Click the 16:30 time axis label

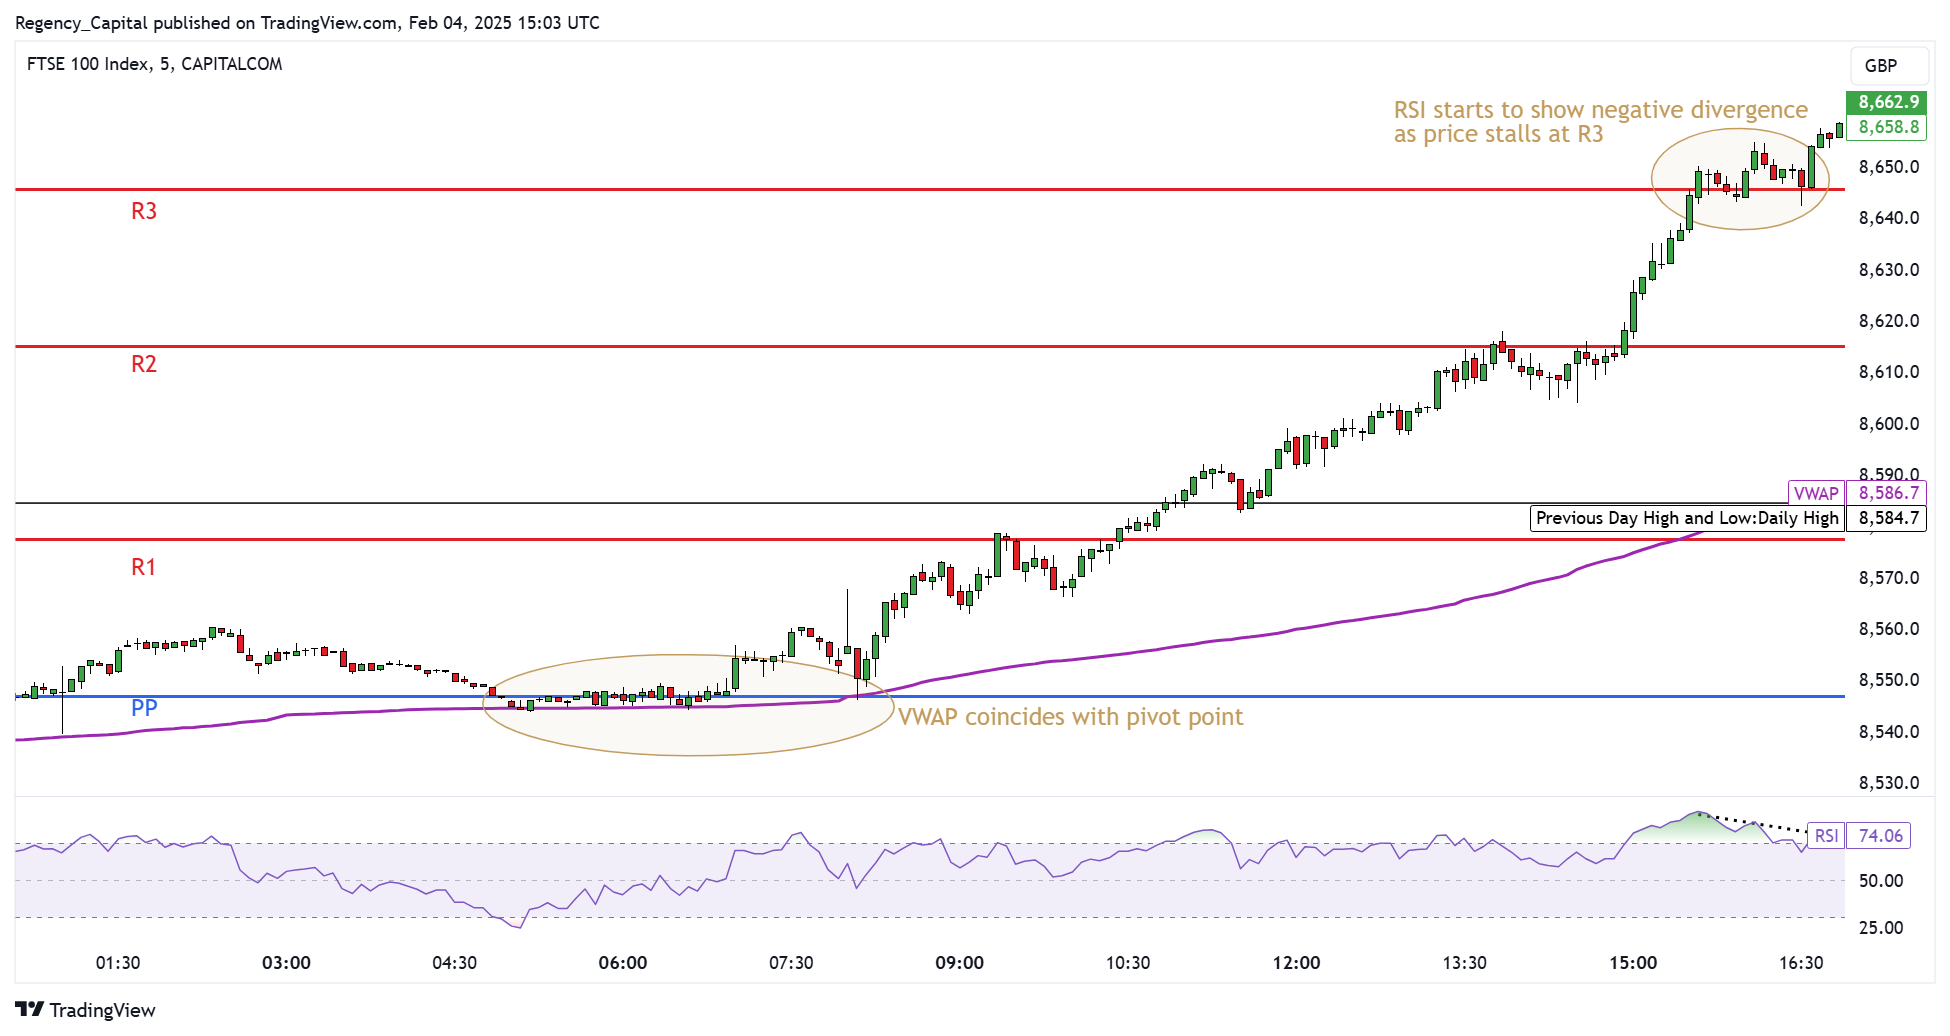1801,963
